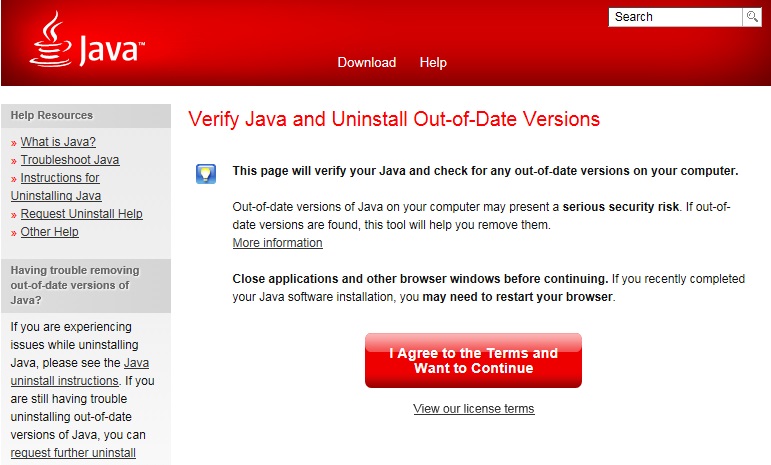Open the Other Help link
The image size is (771, 465).
50,232
